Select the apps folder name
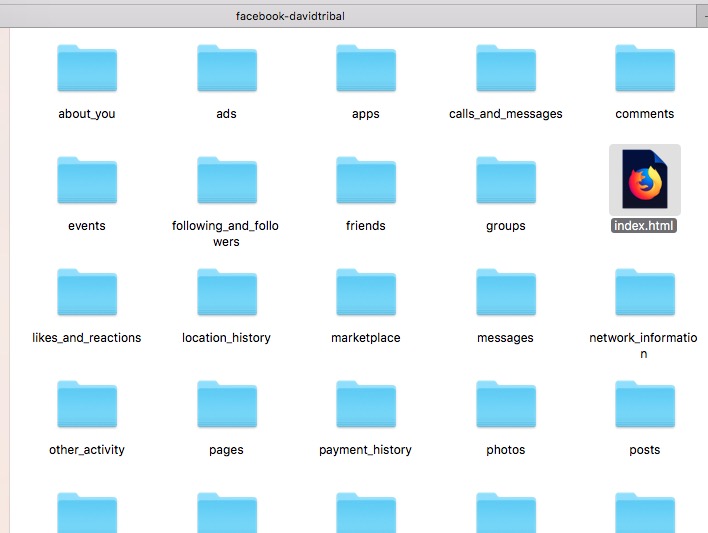Image resolution: width=708 pixels, height=533 pixels. (366, 114)
